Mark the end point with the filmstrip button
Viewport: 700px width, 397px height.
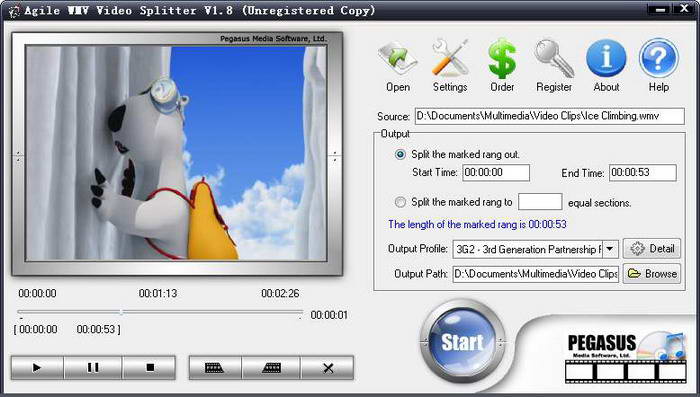271,368
